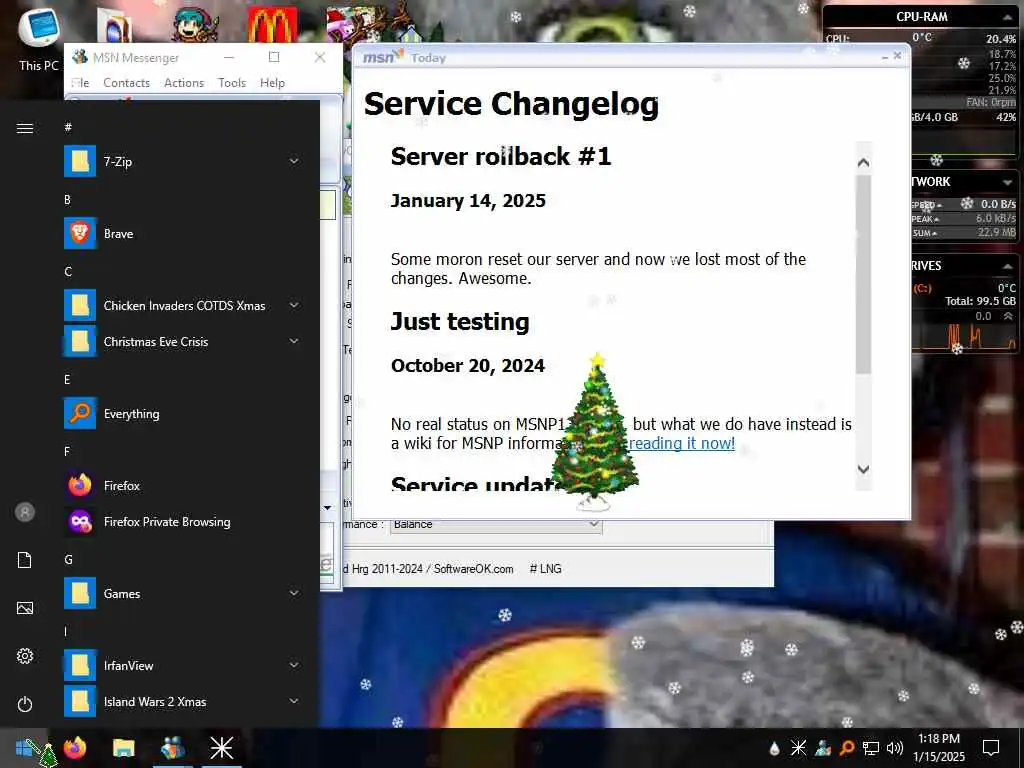
Task: Expand the 7-Zip folder in Start
Action: 294,161
